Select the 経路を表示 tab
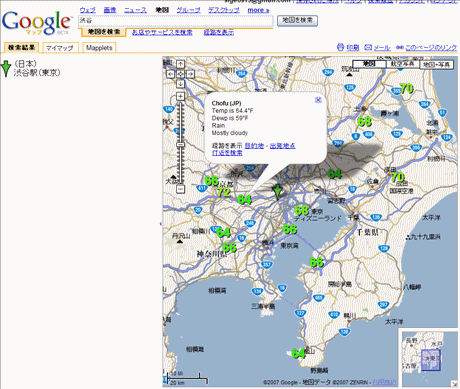 [219, 32]
